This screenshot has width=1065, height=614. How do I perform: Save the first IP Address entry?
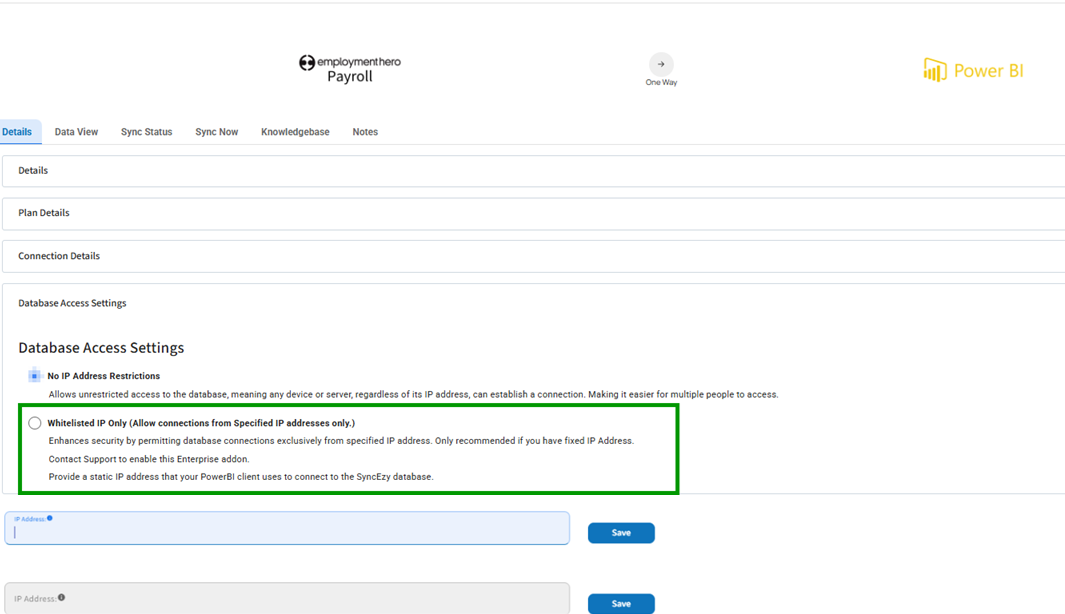coord(621,533)
